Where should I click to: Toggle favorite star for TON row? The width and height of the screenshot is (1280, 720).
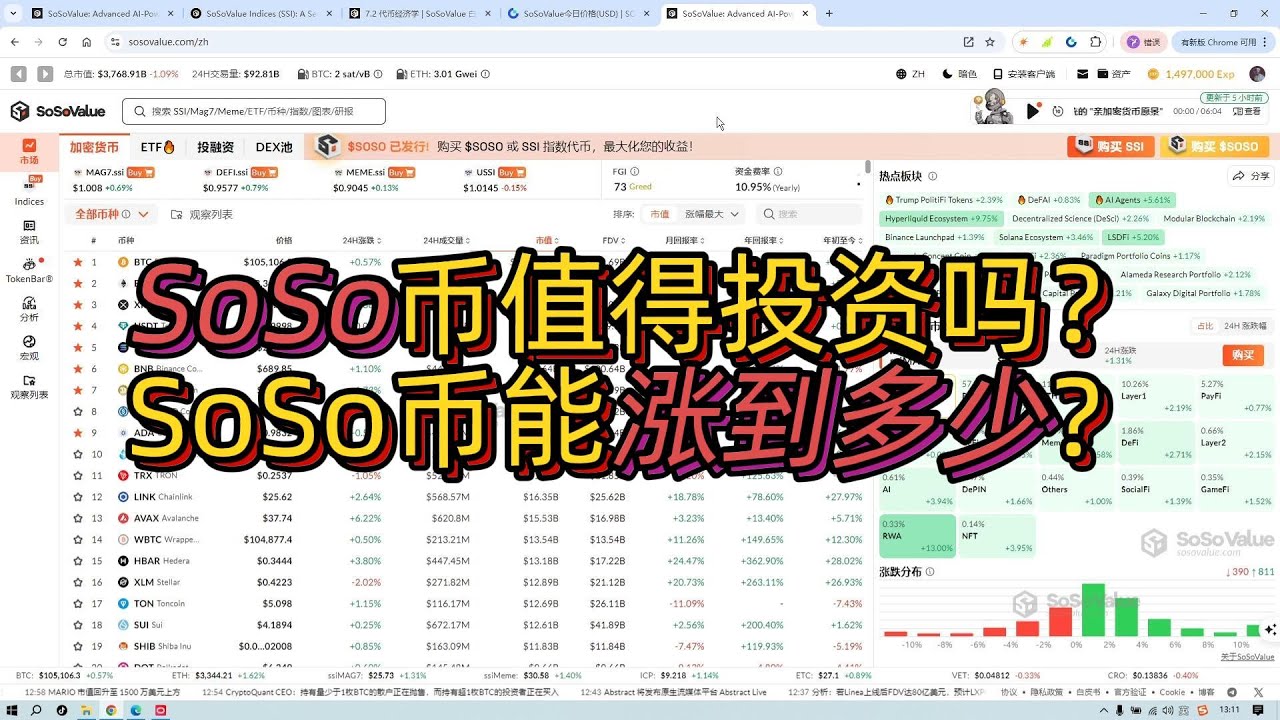point(78,604)
